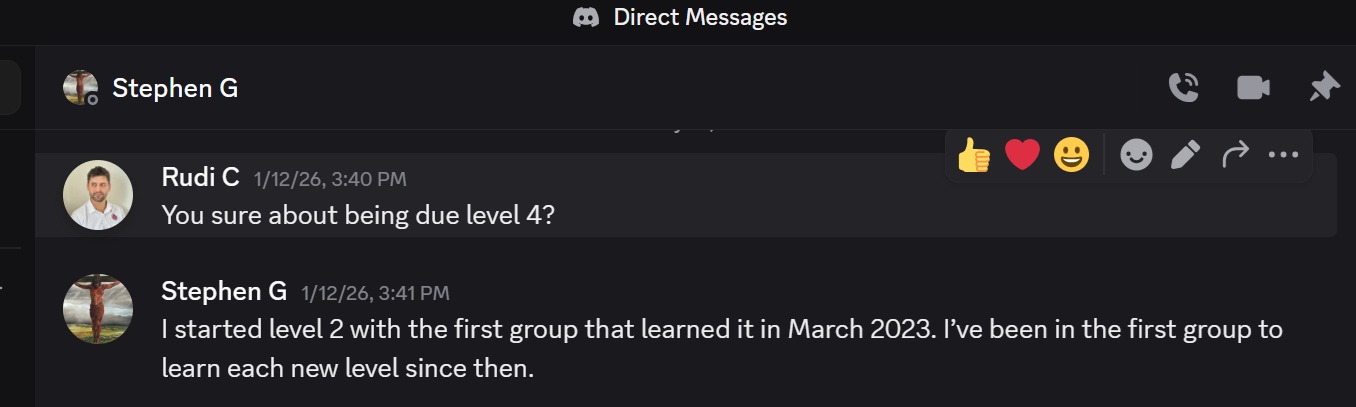Edit the message using the pencil icon
The height and width of the screenshot is (407, 1356).
click(x=1185, y=155)
